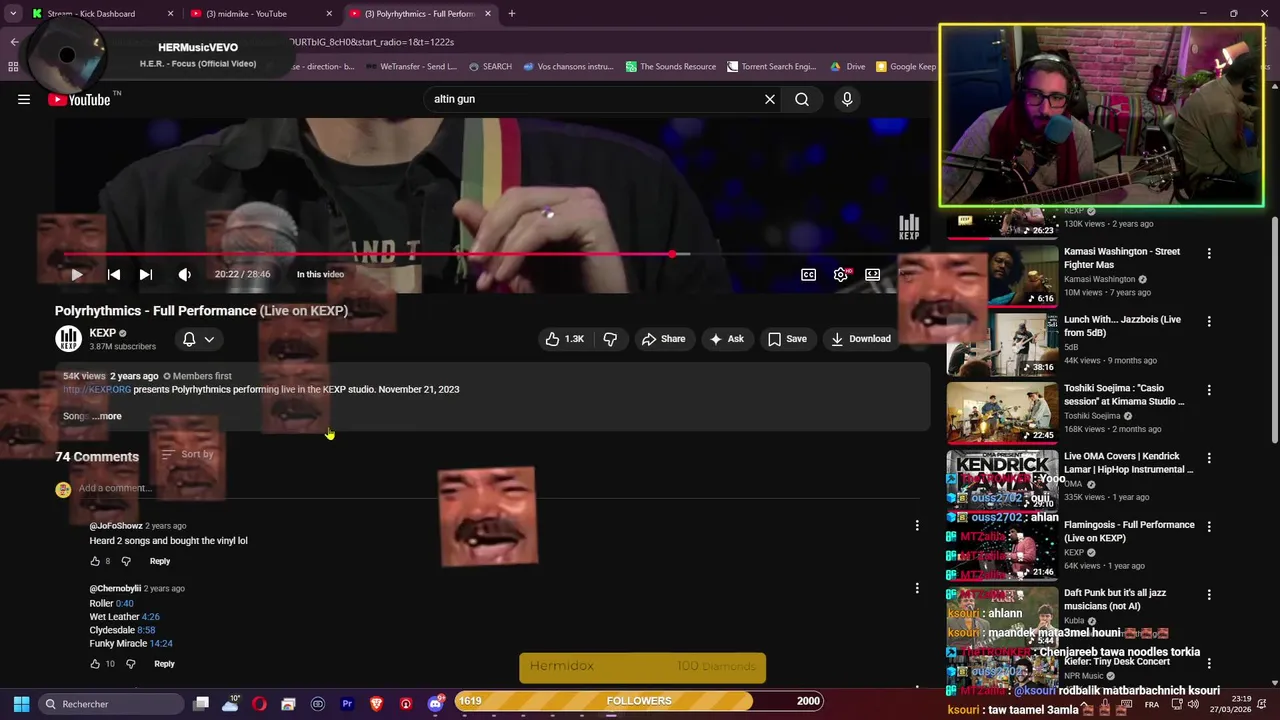Viewport: 1280px width, 720px height.
Task: Select the '(3) Polyrhythmics - Full Perform' tab
Action: click(x=422, y=14)
